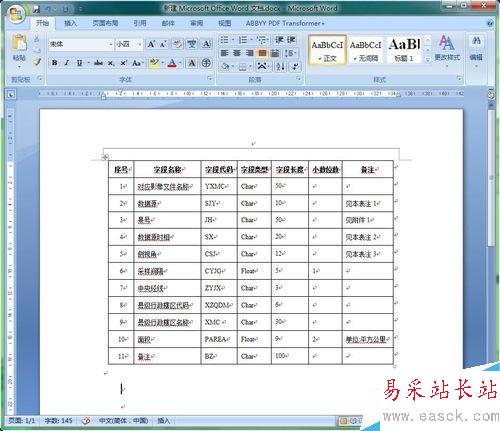
Task: Click the Sort A-Z icon
Action: pyautogui.click(x=280, y=66)
